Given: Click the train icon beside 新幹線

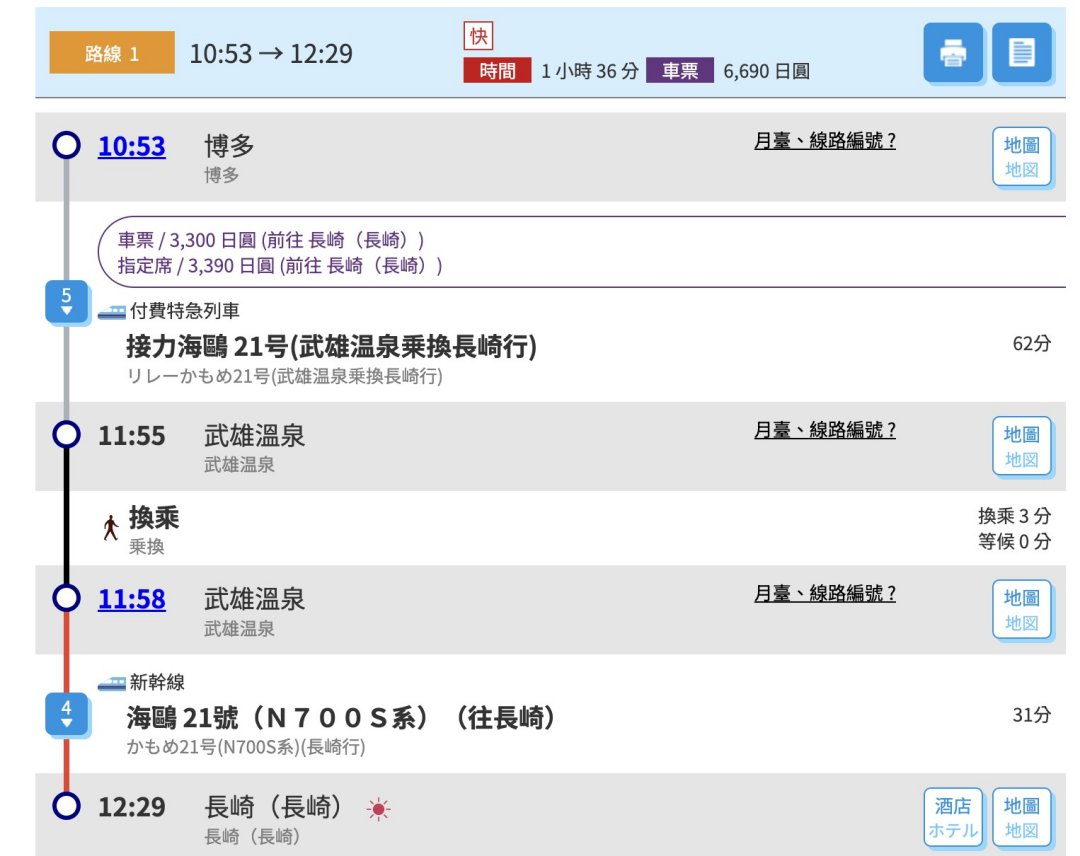Looking at the screenshot, I should (112, 683).
